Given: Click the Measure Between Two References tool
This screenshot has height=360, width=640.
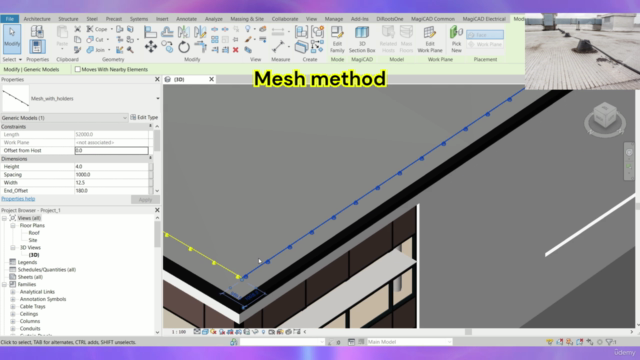Looking at the screenshot, I should [278, 32].
